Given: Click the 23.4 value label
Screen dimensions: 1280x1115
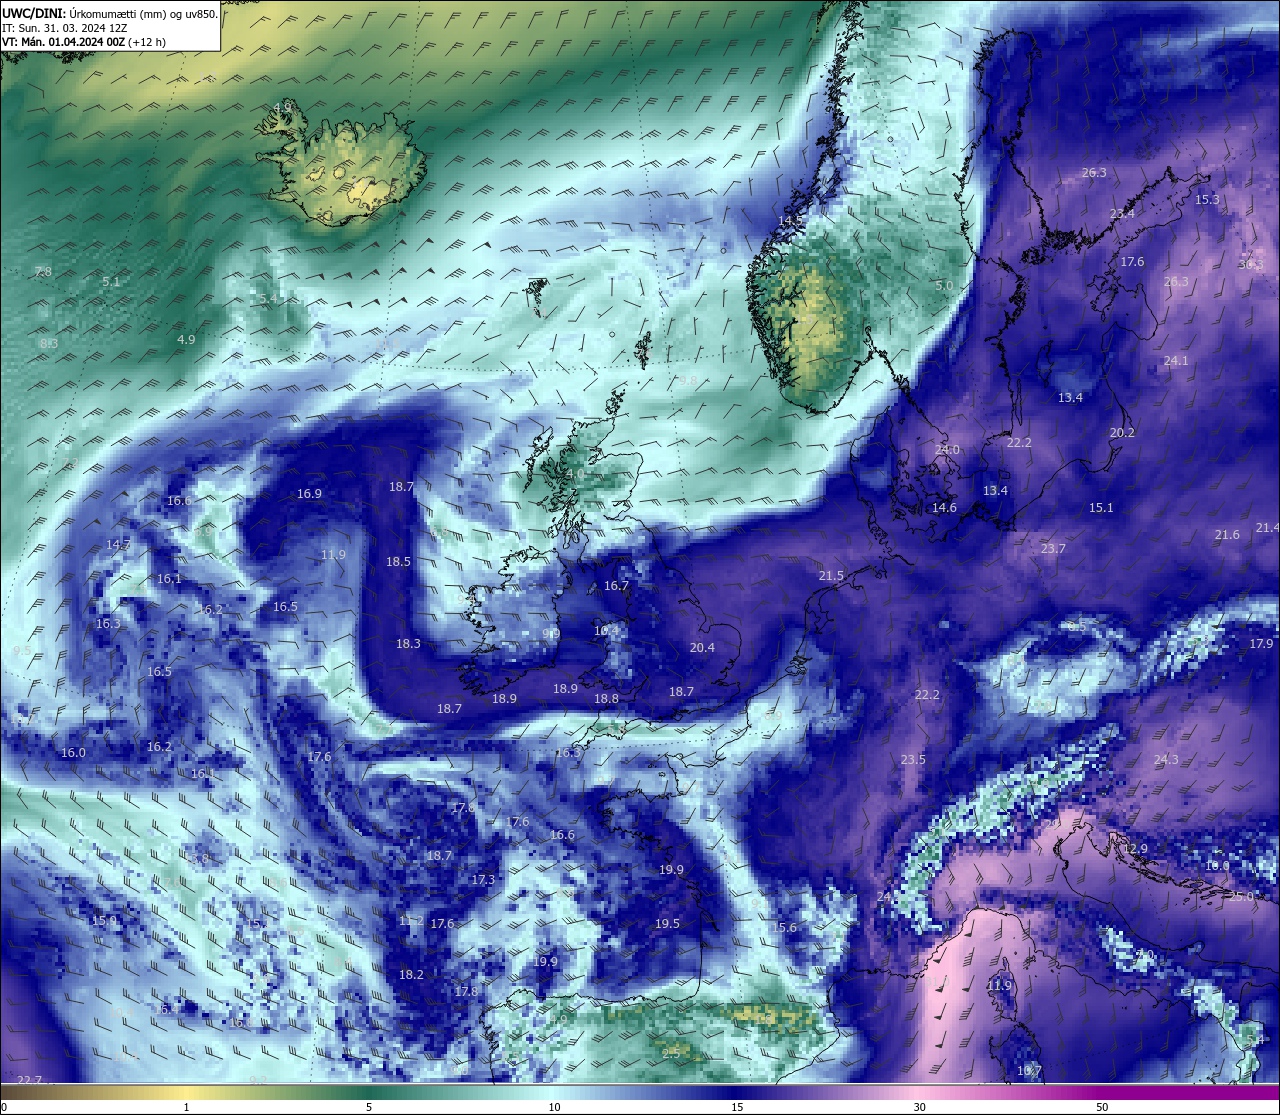Looking at the screenshot, I should pos(1122,214).
